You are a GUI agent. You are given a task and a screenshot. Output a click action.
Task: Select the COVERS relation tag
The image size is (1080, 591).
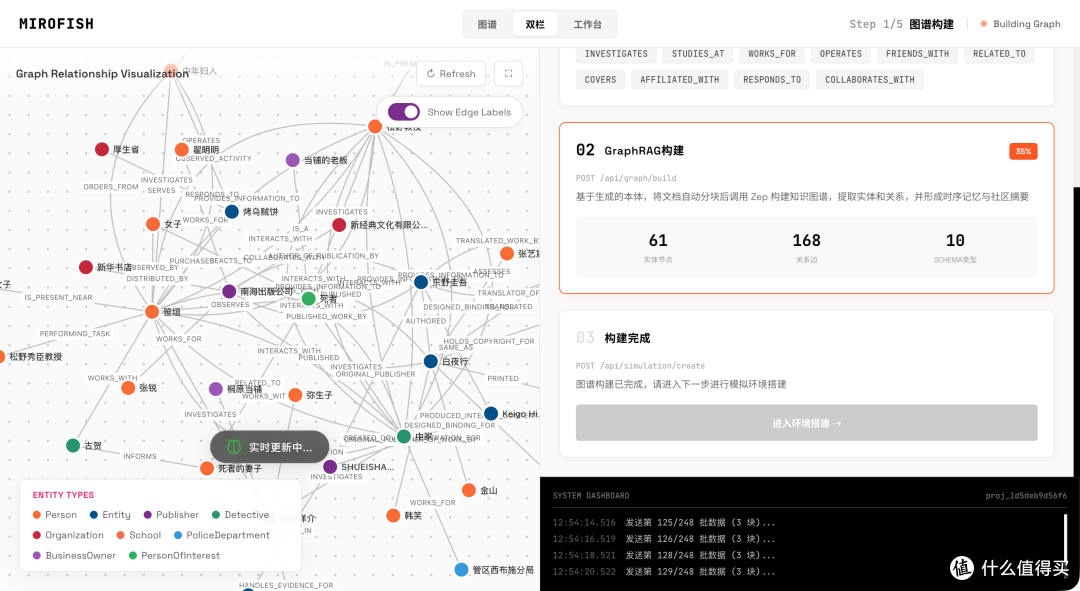(601, 80)
